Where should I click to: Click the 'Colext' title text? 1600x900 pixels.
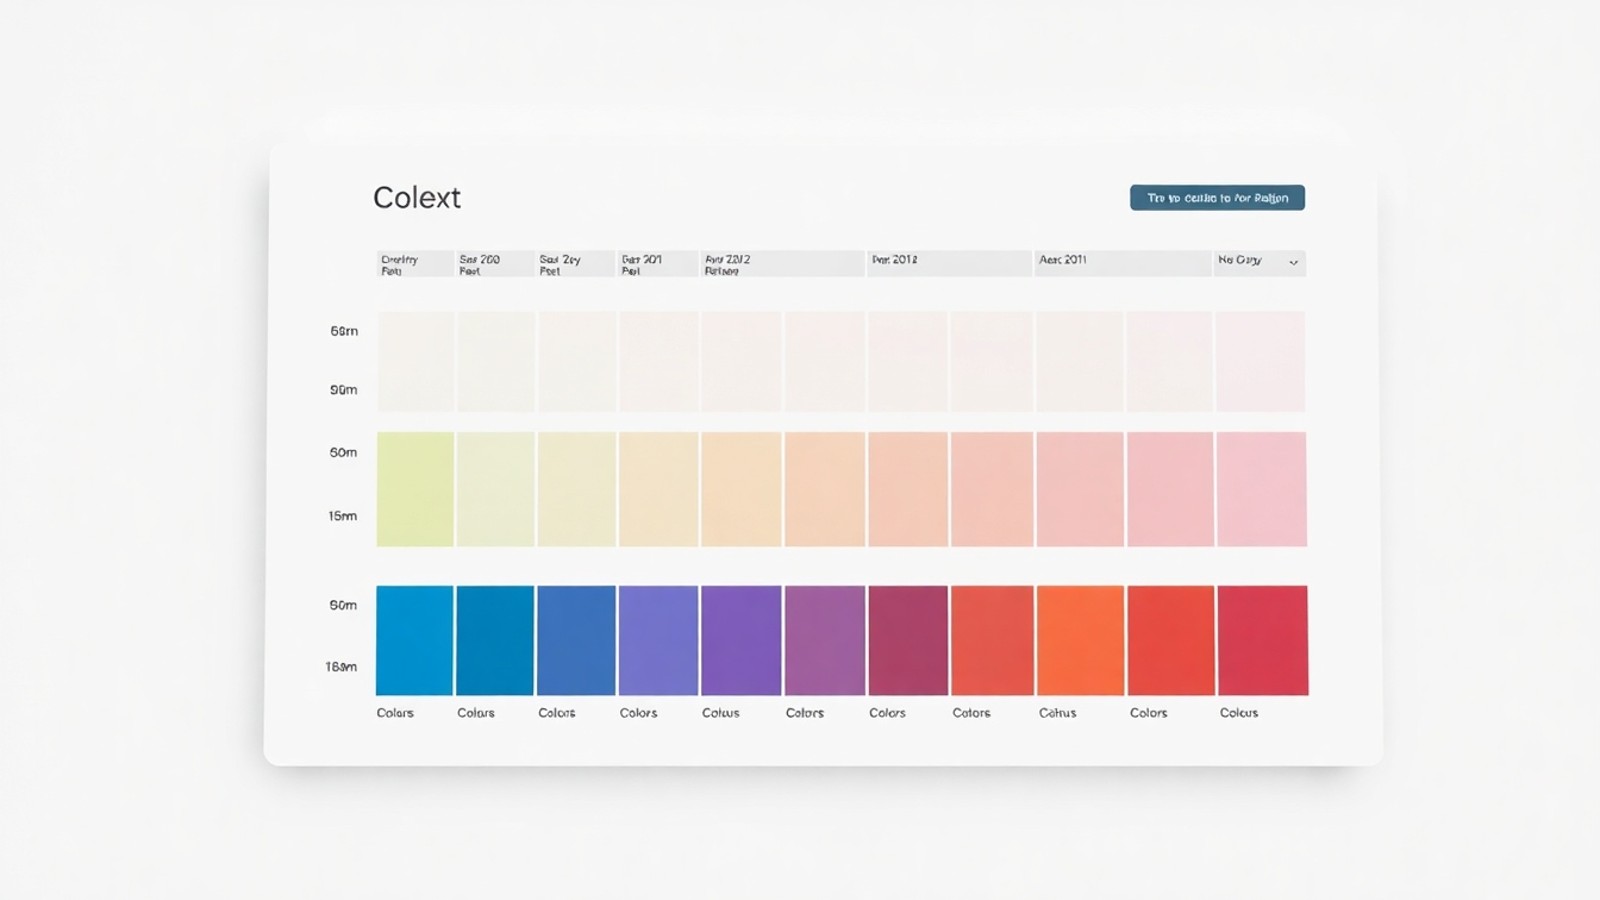[417, 197]
